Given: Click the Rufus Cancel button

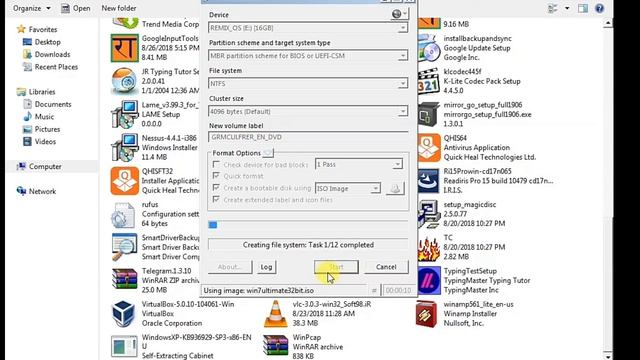Looking at the screenshot, I should click(386, 267).
